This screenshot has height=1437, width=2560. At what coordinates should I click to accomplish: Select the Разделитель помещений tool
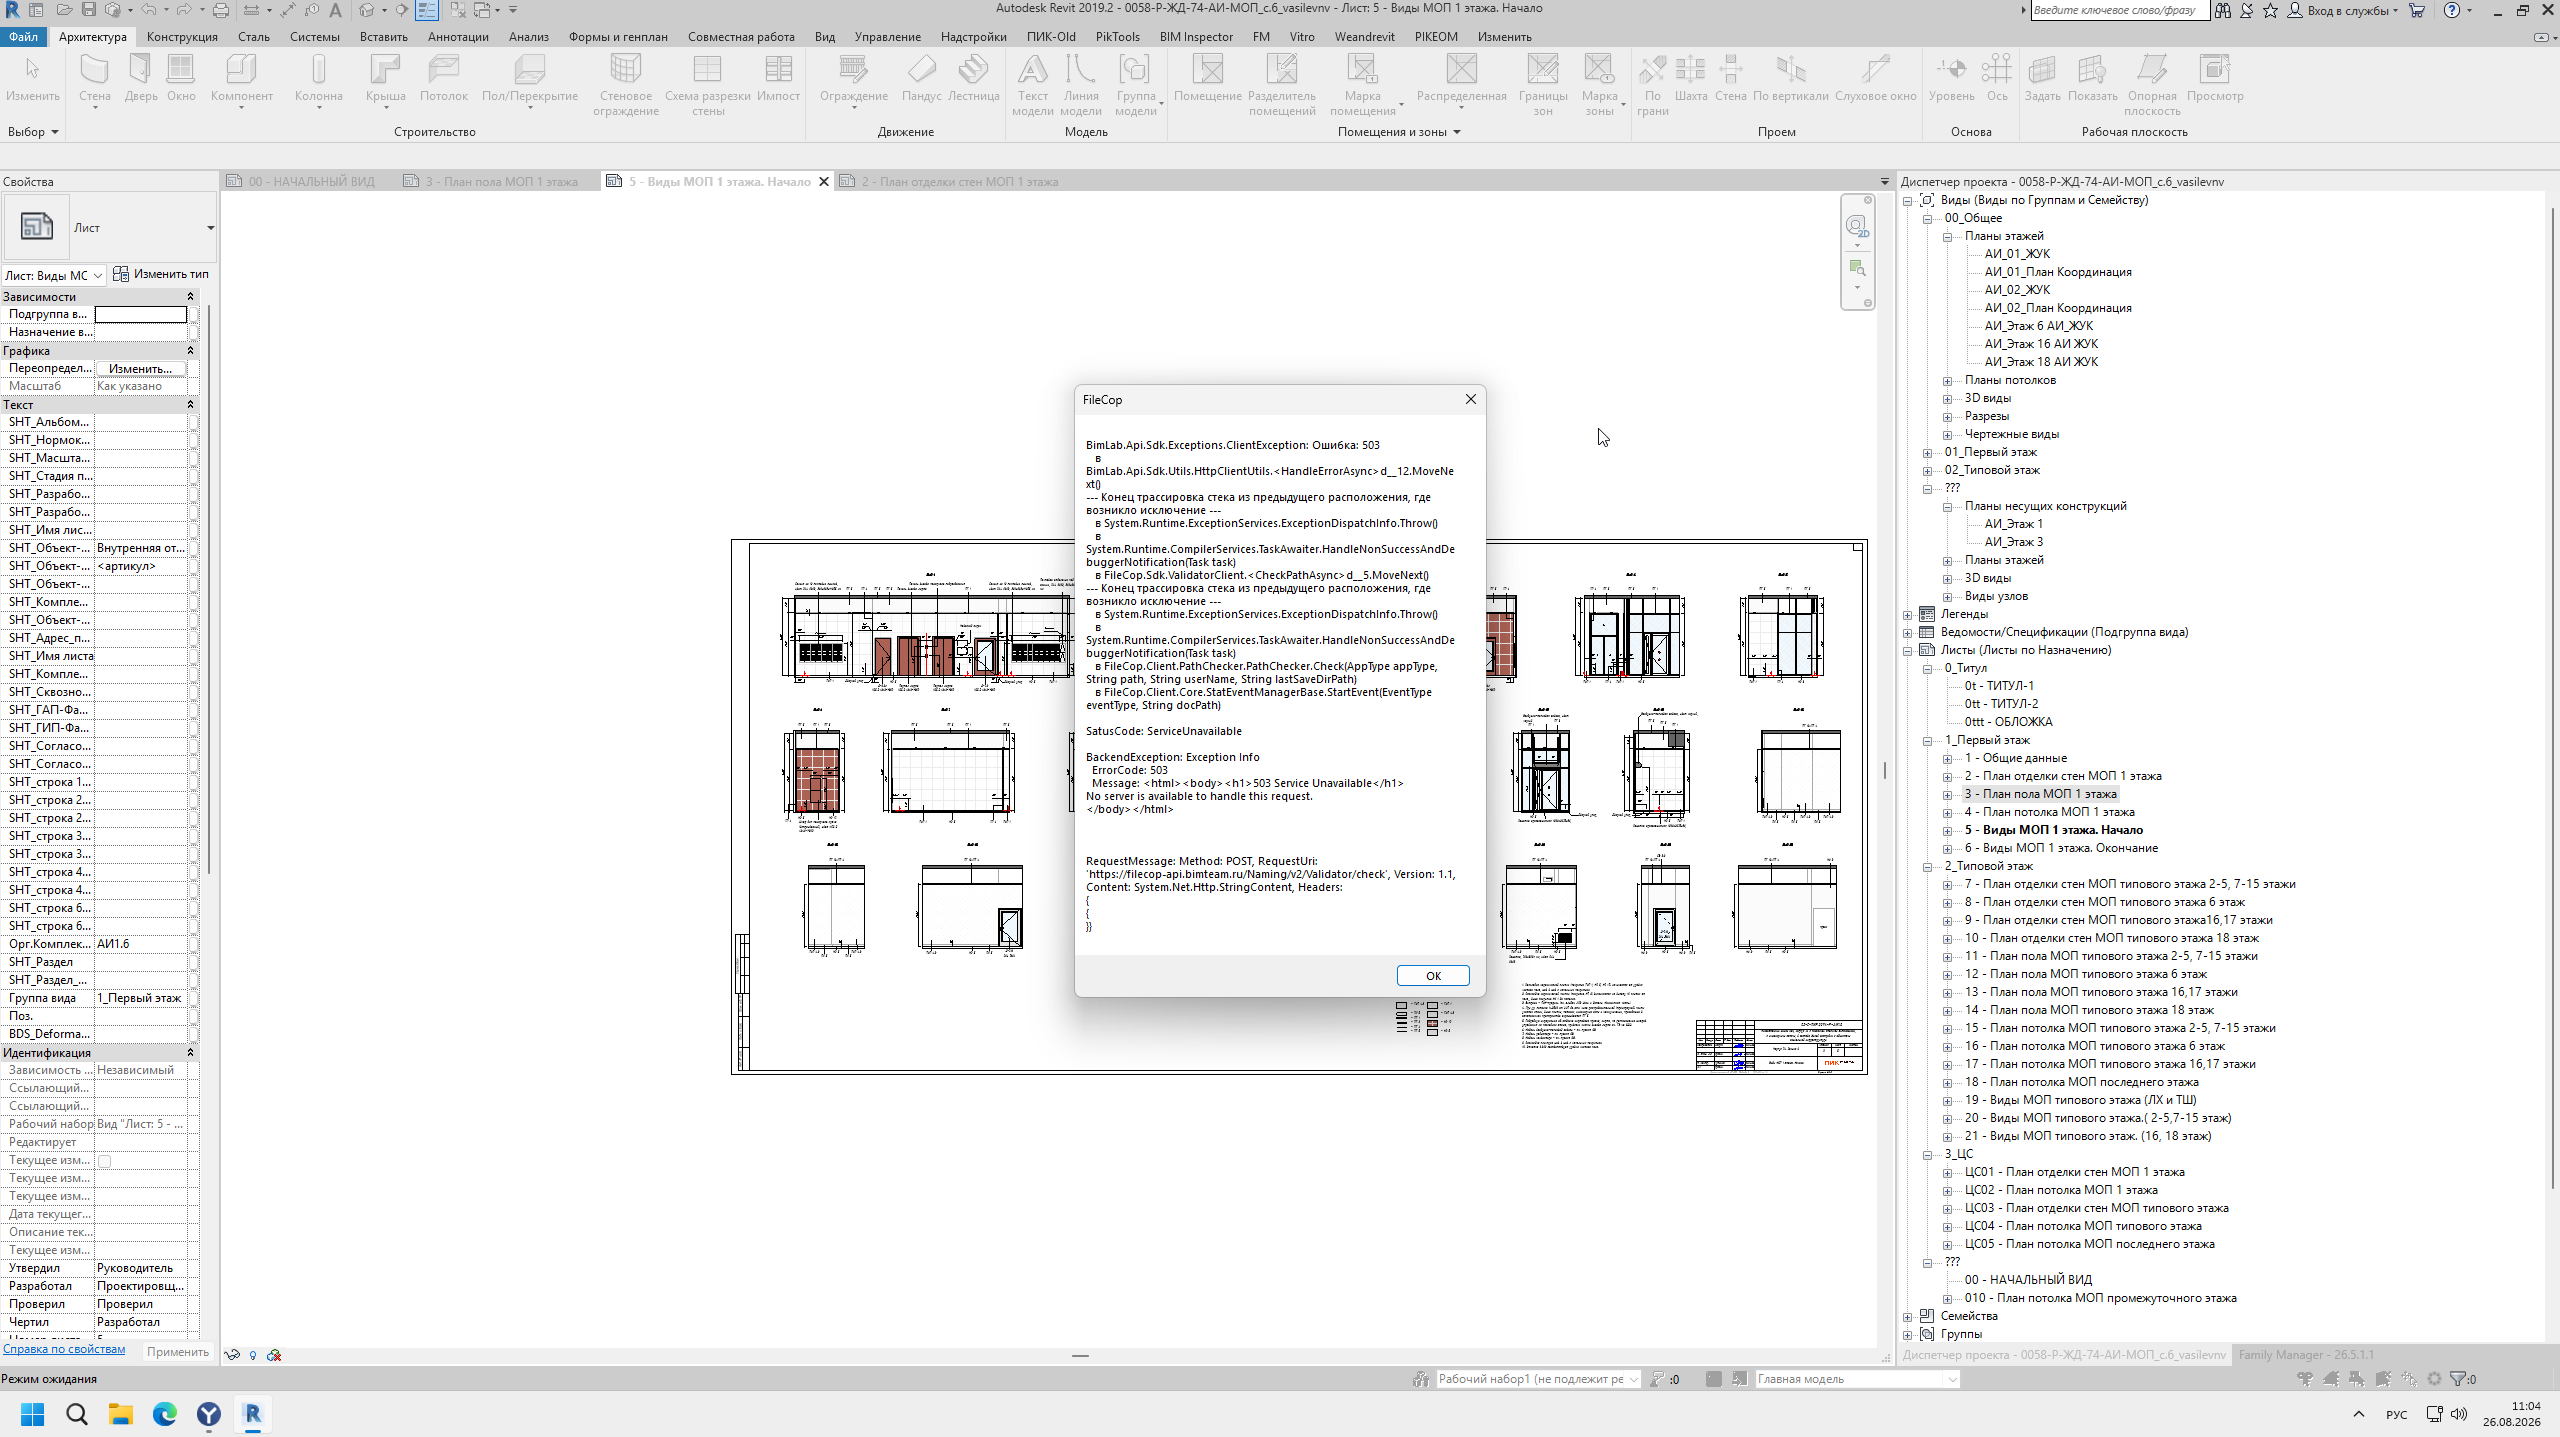tap(1282, 85)
